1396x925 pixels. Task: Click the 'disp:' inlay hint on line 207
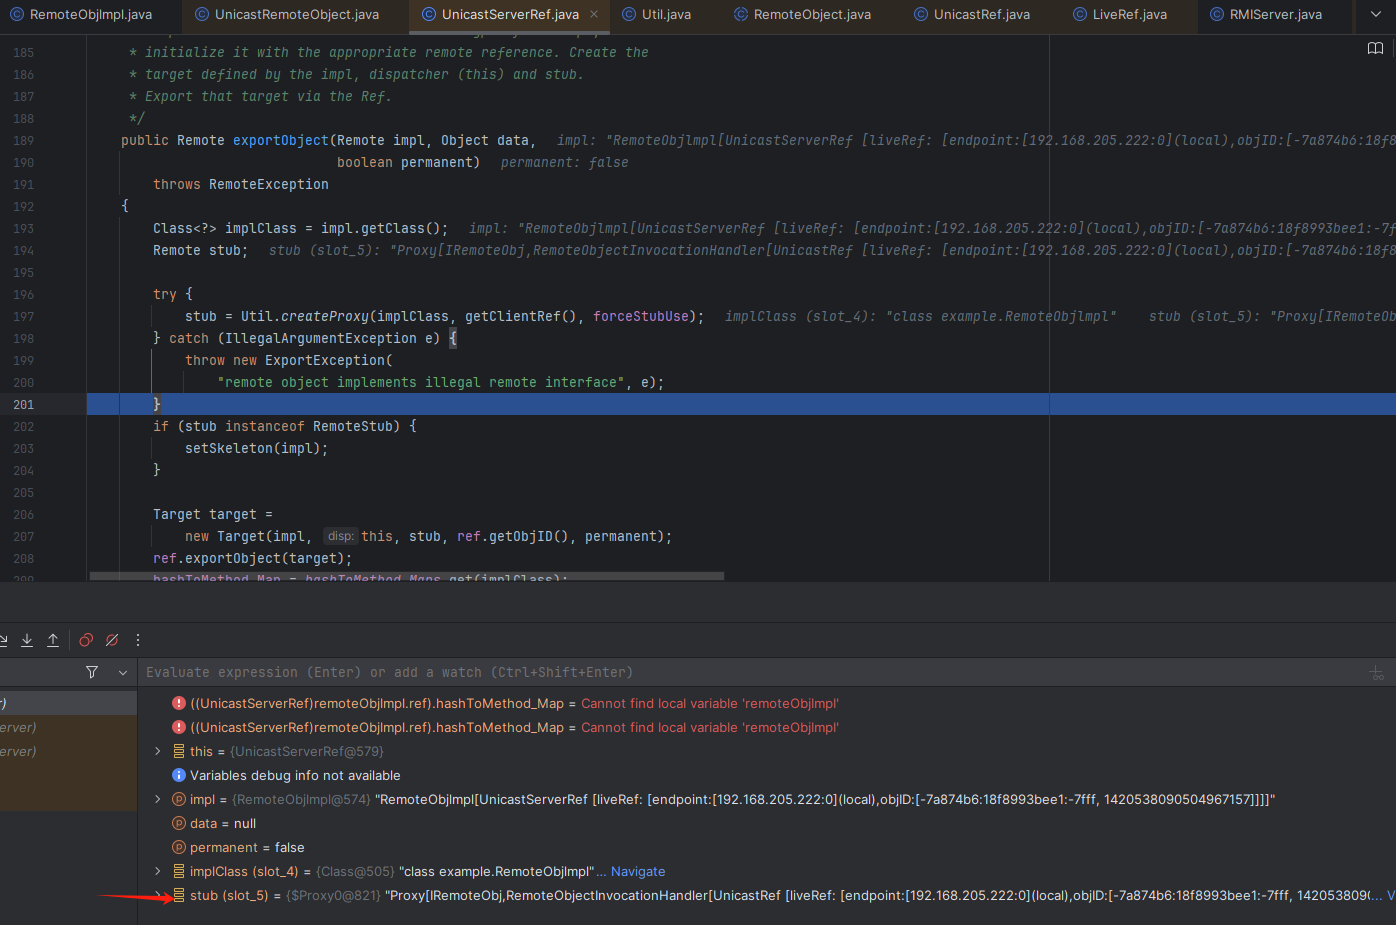(340, 536)
